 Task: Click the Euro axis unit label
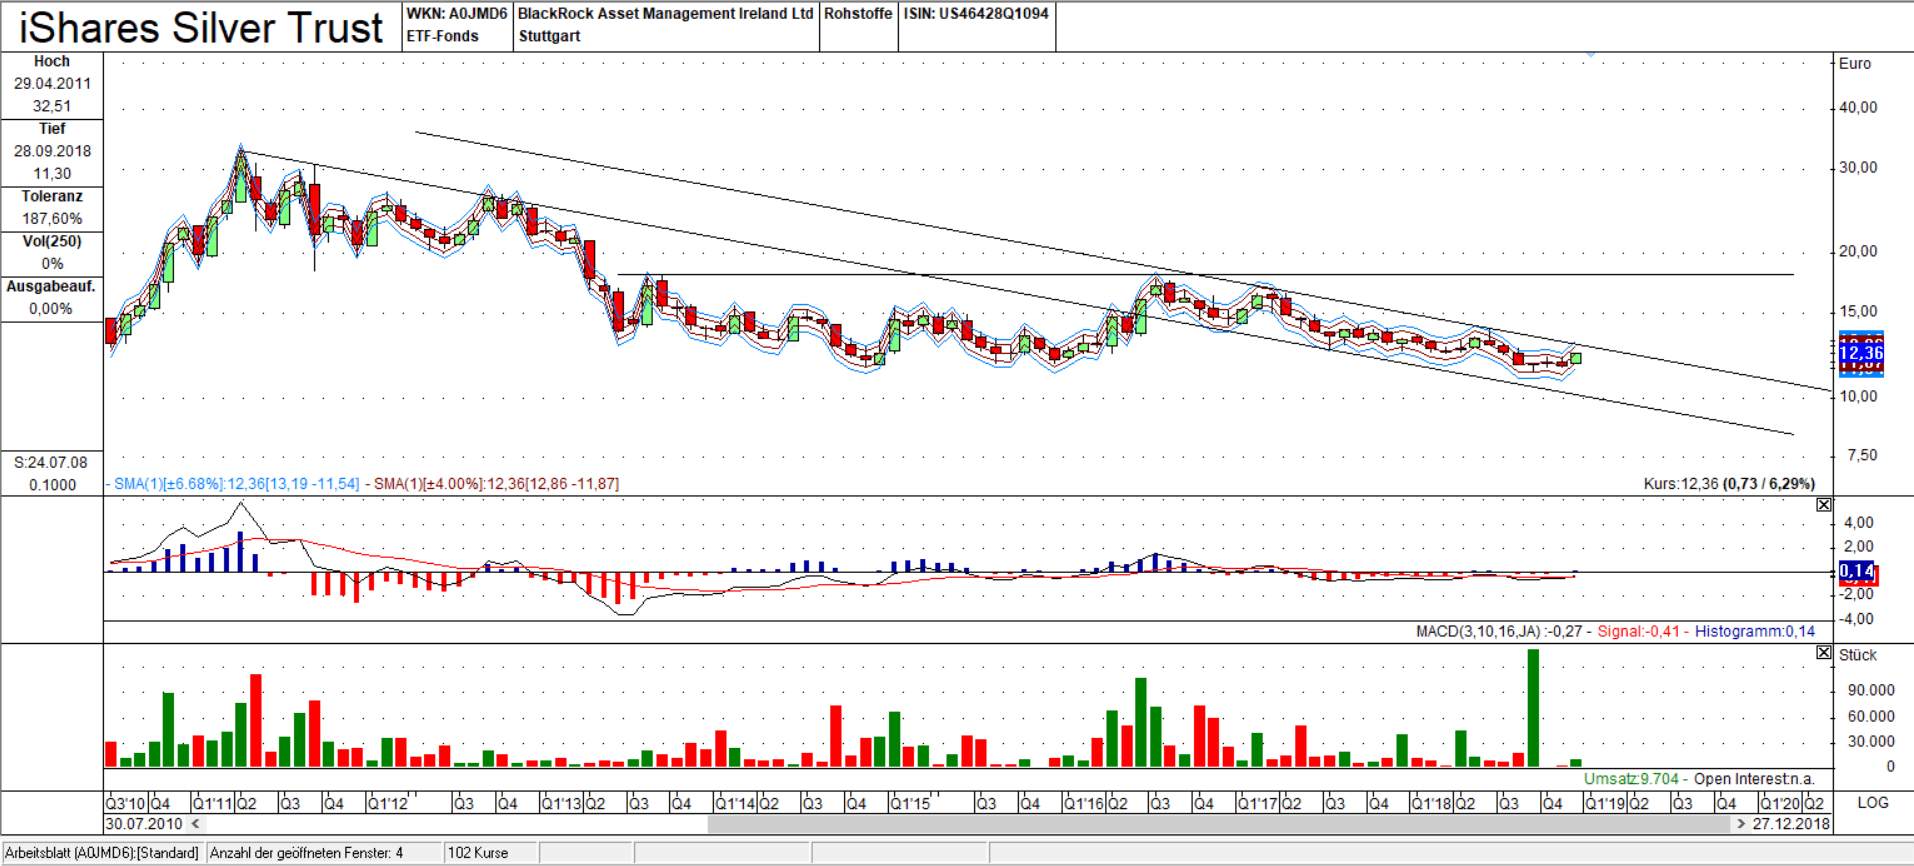click(1855, 63)
